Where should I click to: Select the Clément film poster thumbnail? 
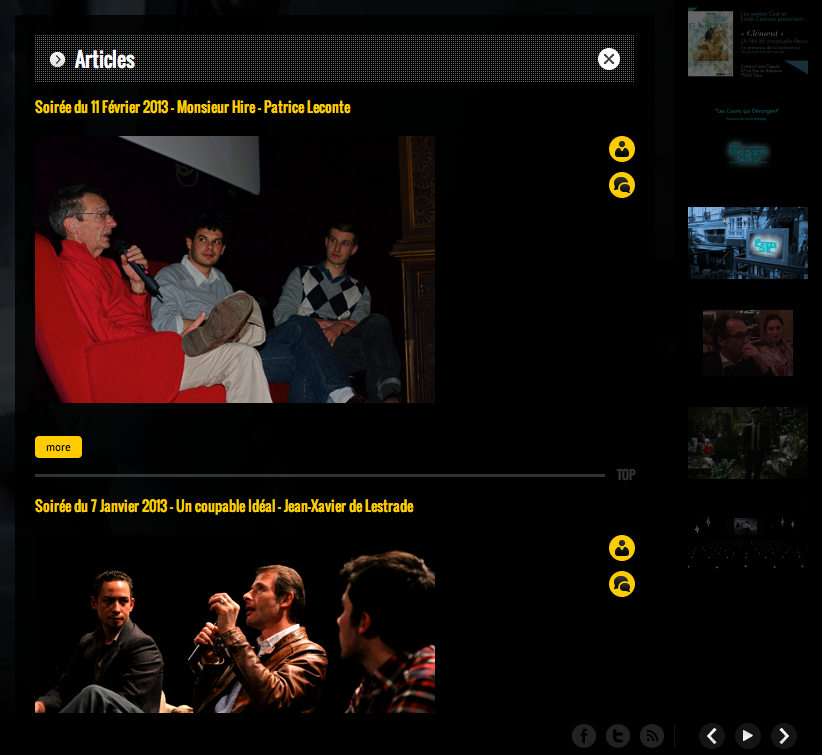coord(747,43)
